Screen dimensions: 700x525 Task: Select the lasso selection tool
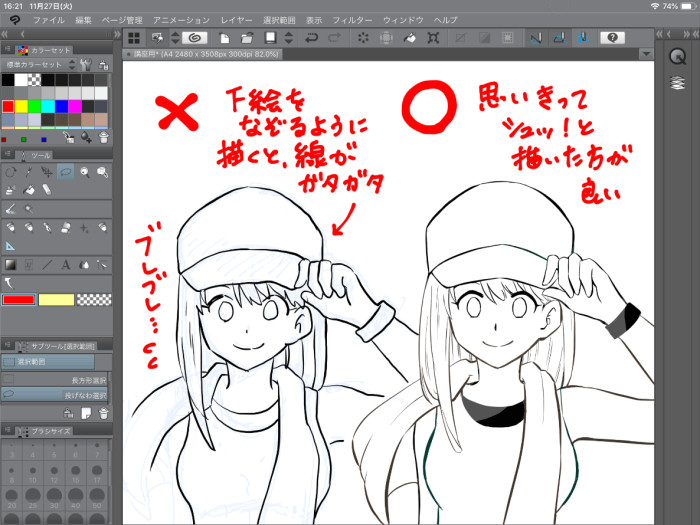pyautogui.click(x=66, y=172)
